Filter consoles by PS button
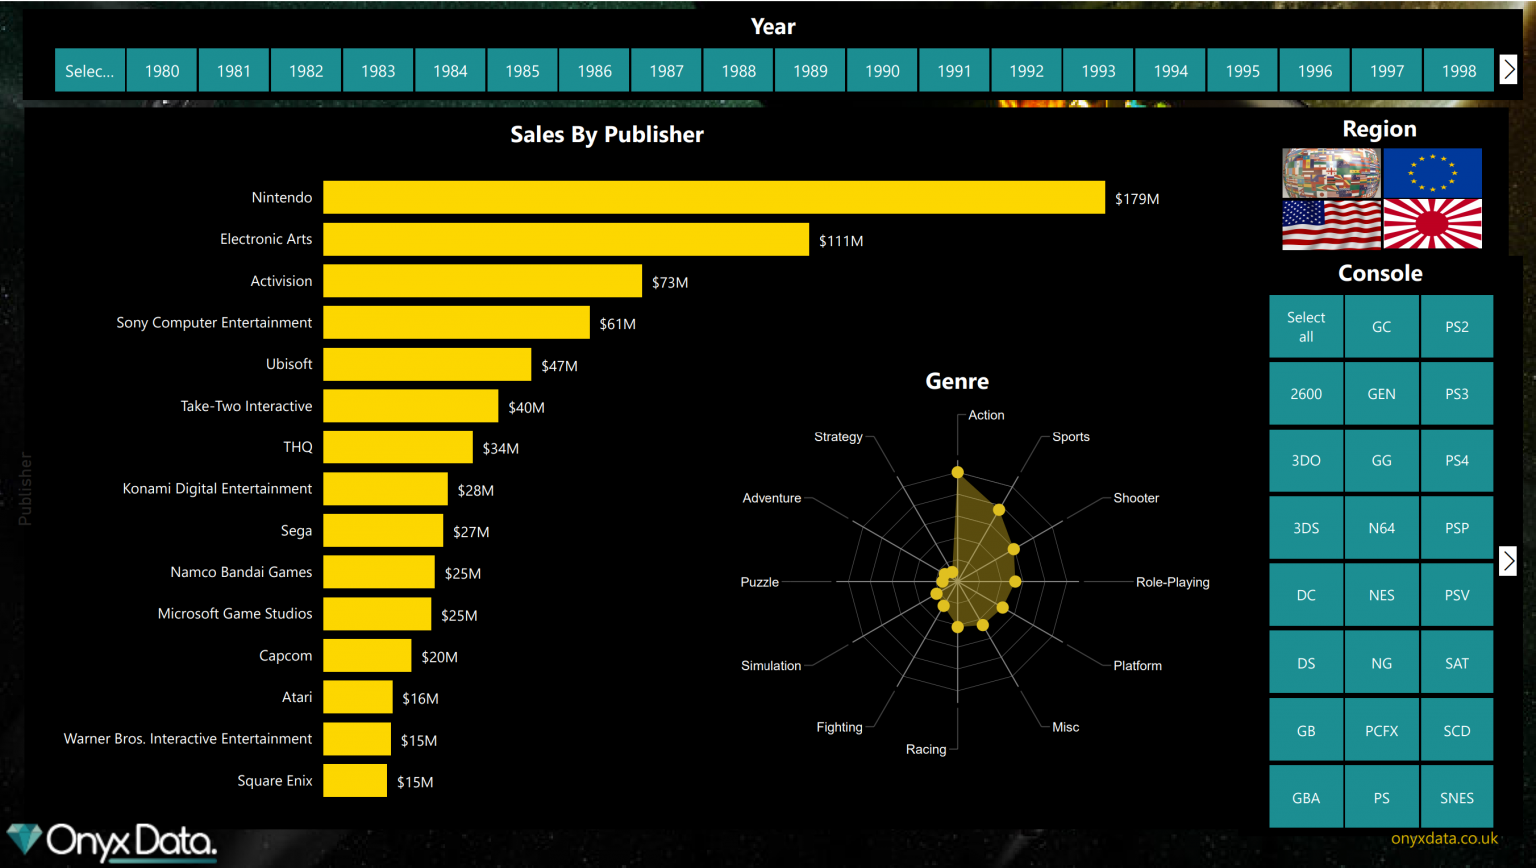The width and height of the screenshot is (1536, 868). coord(1381,797)
